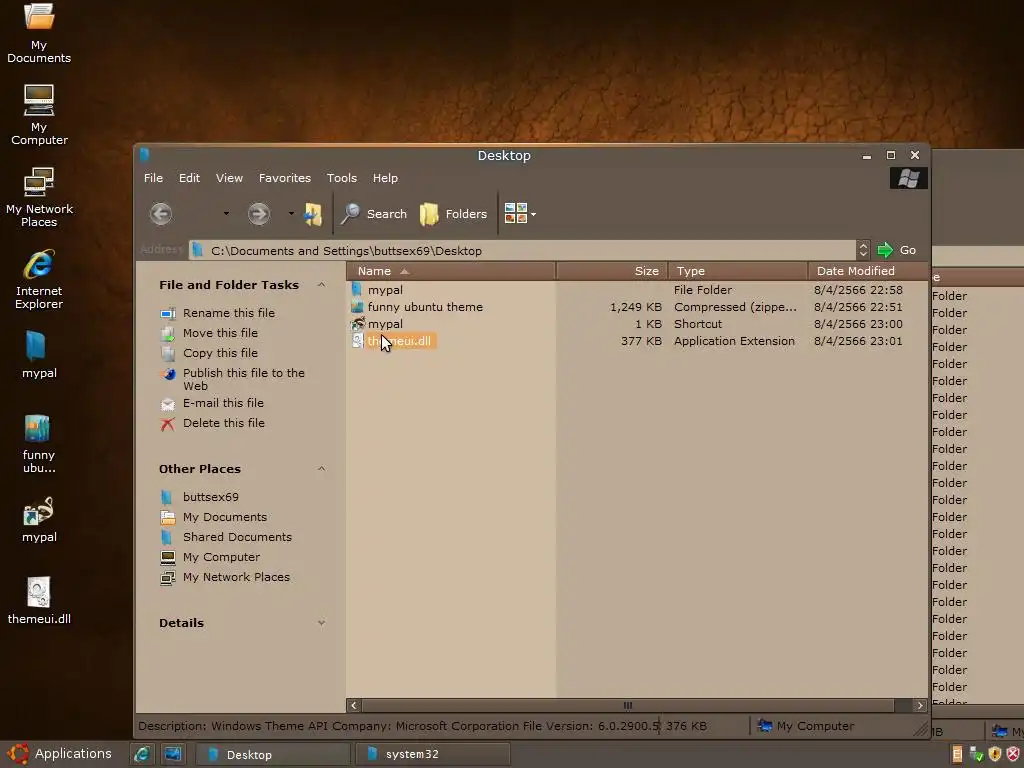Collapse File and Folder Tasks section
The image size is (1024, 768).
tap(321, 285)
